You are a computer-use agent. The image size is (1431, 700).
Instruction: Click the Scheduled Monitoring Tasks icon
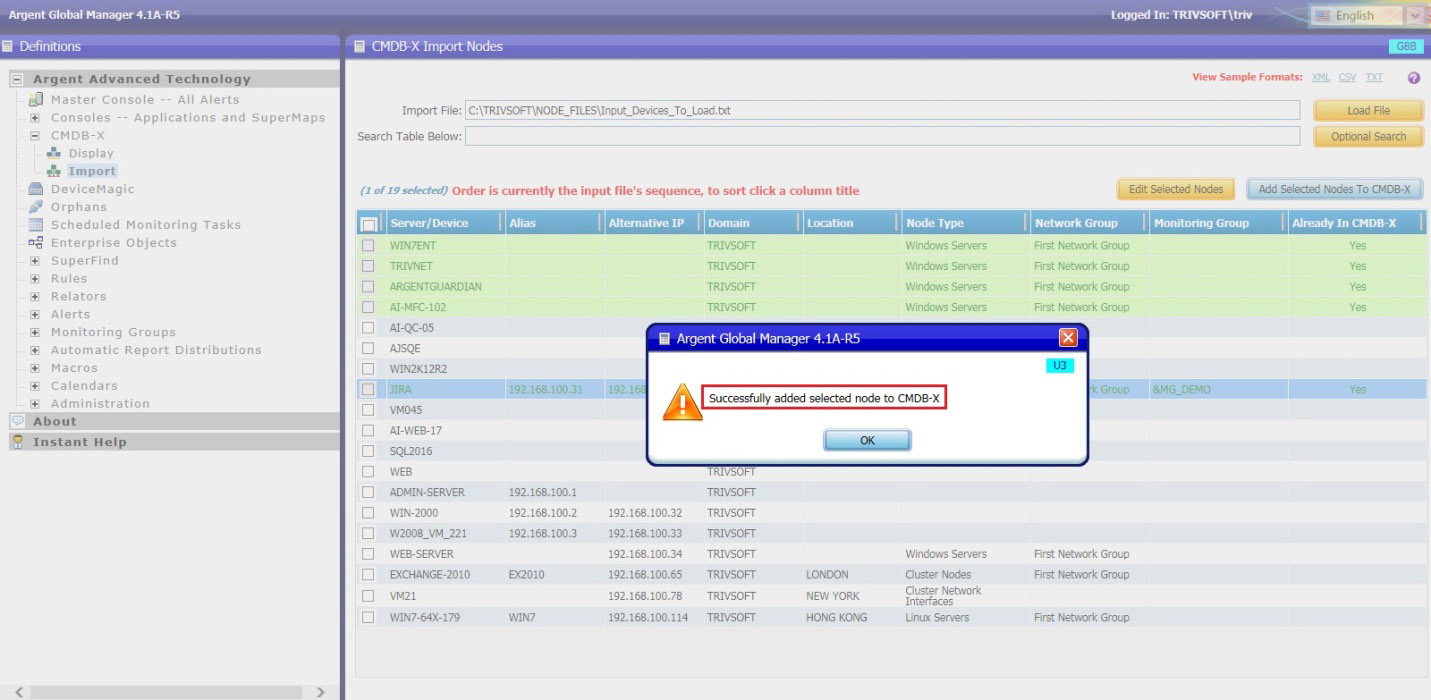(x=36, y=225)
